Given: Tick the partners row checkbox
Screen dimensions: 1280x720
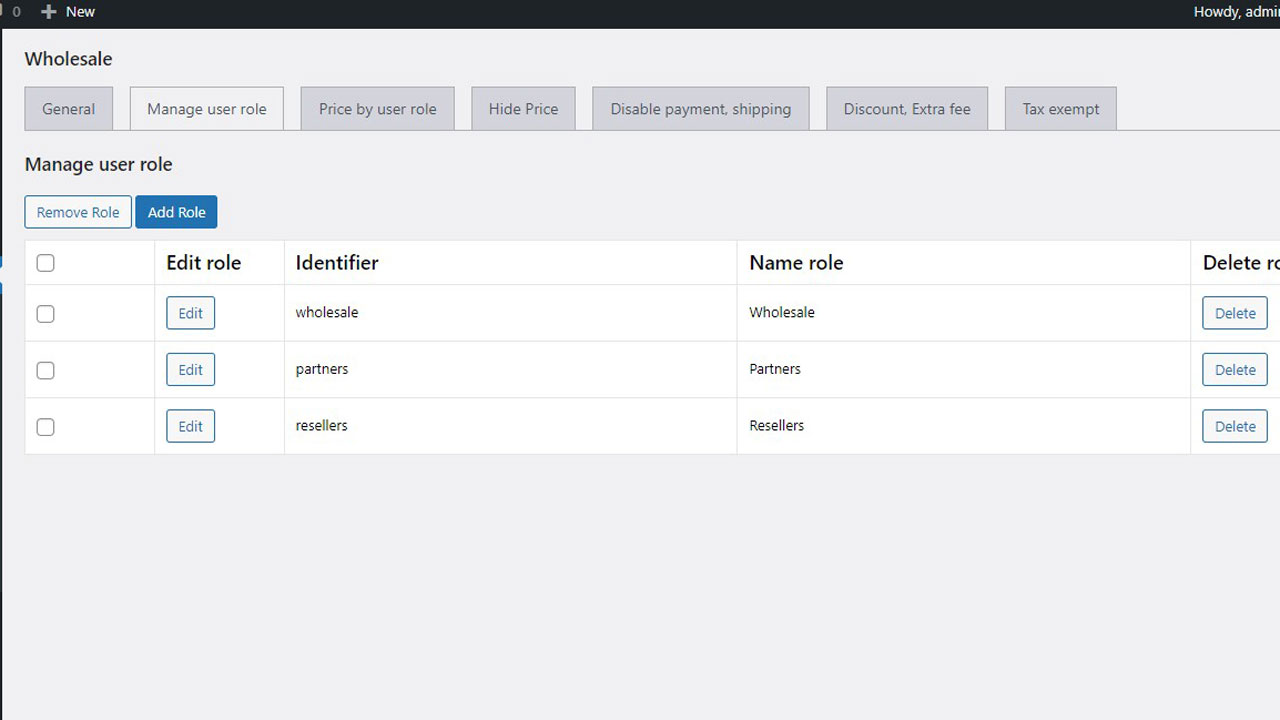Looking at the screenshot, I should pos(45,370).
